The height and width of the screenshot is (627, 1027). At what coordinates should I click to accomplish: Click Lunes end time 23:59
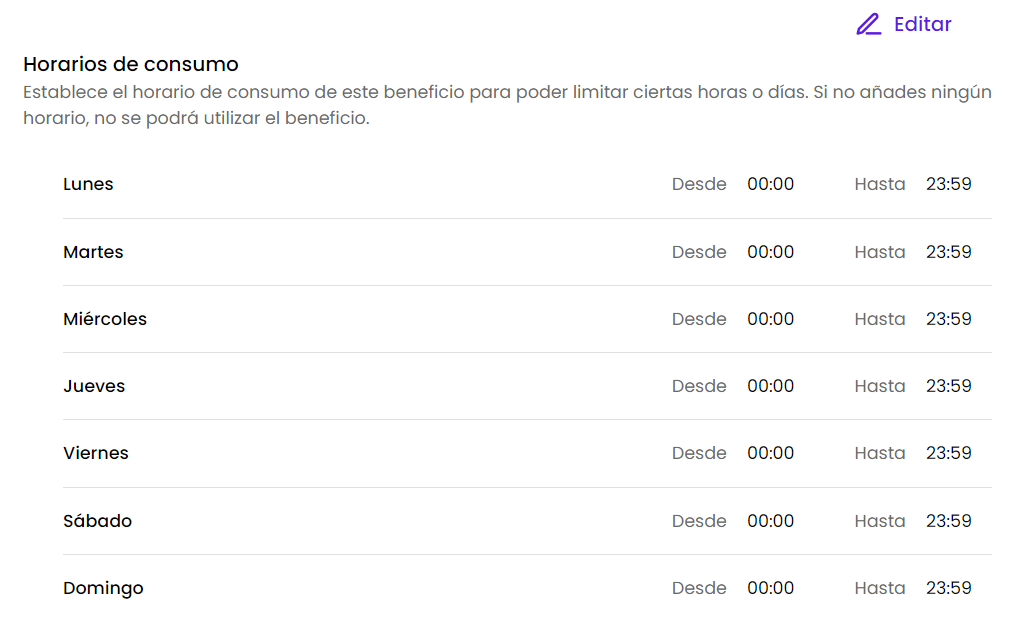pyautogui.click(x=948, y=184)
